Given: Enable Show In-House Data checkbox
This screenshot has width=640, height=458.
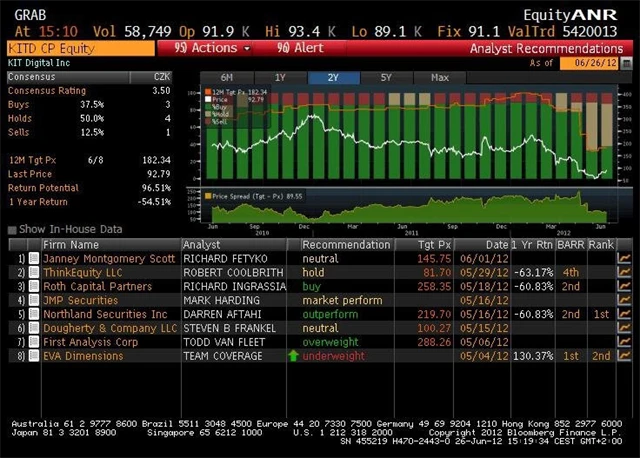Looking at the screenshot, I should tap(13, 230).
